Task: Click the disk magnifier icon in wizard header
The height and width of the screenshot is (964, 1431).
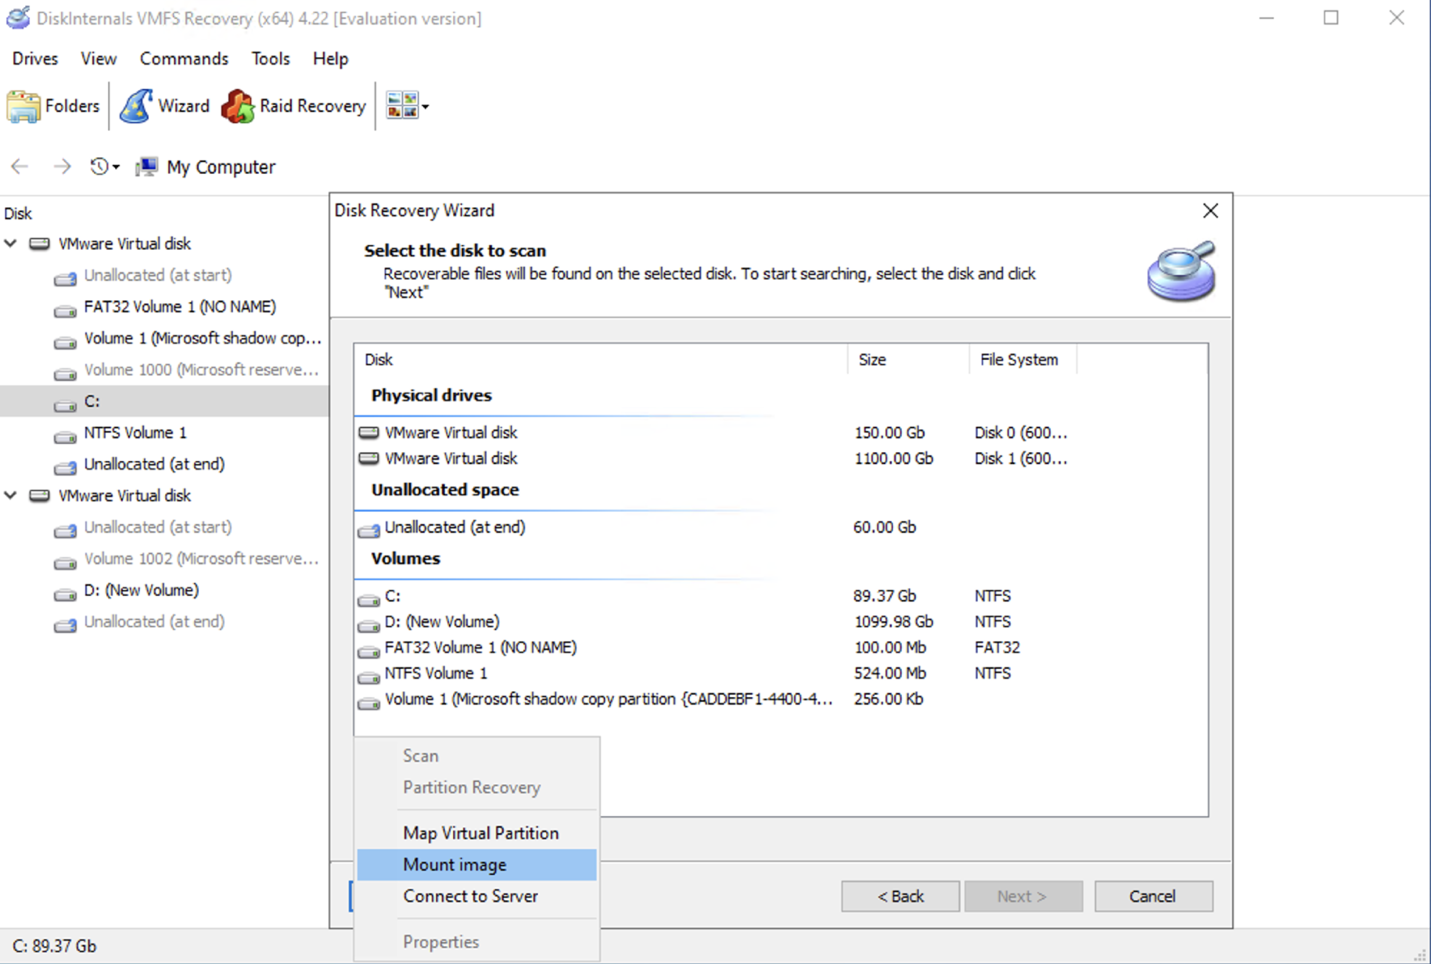Action: coord(1181,271)
